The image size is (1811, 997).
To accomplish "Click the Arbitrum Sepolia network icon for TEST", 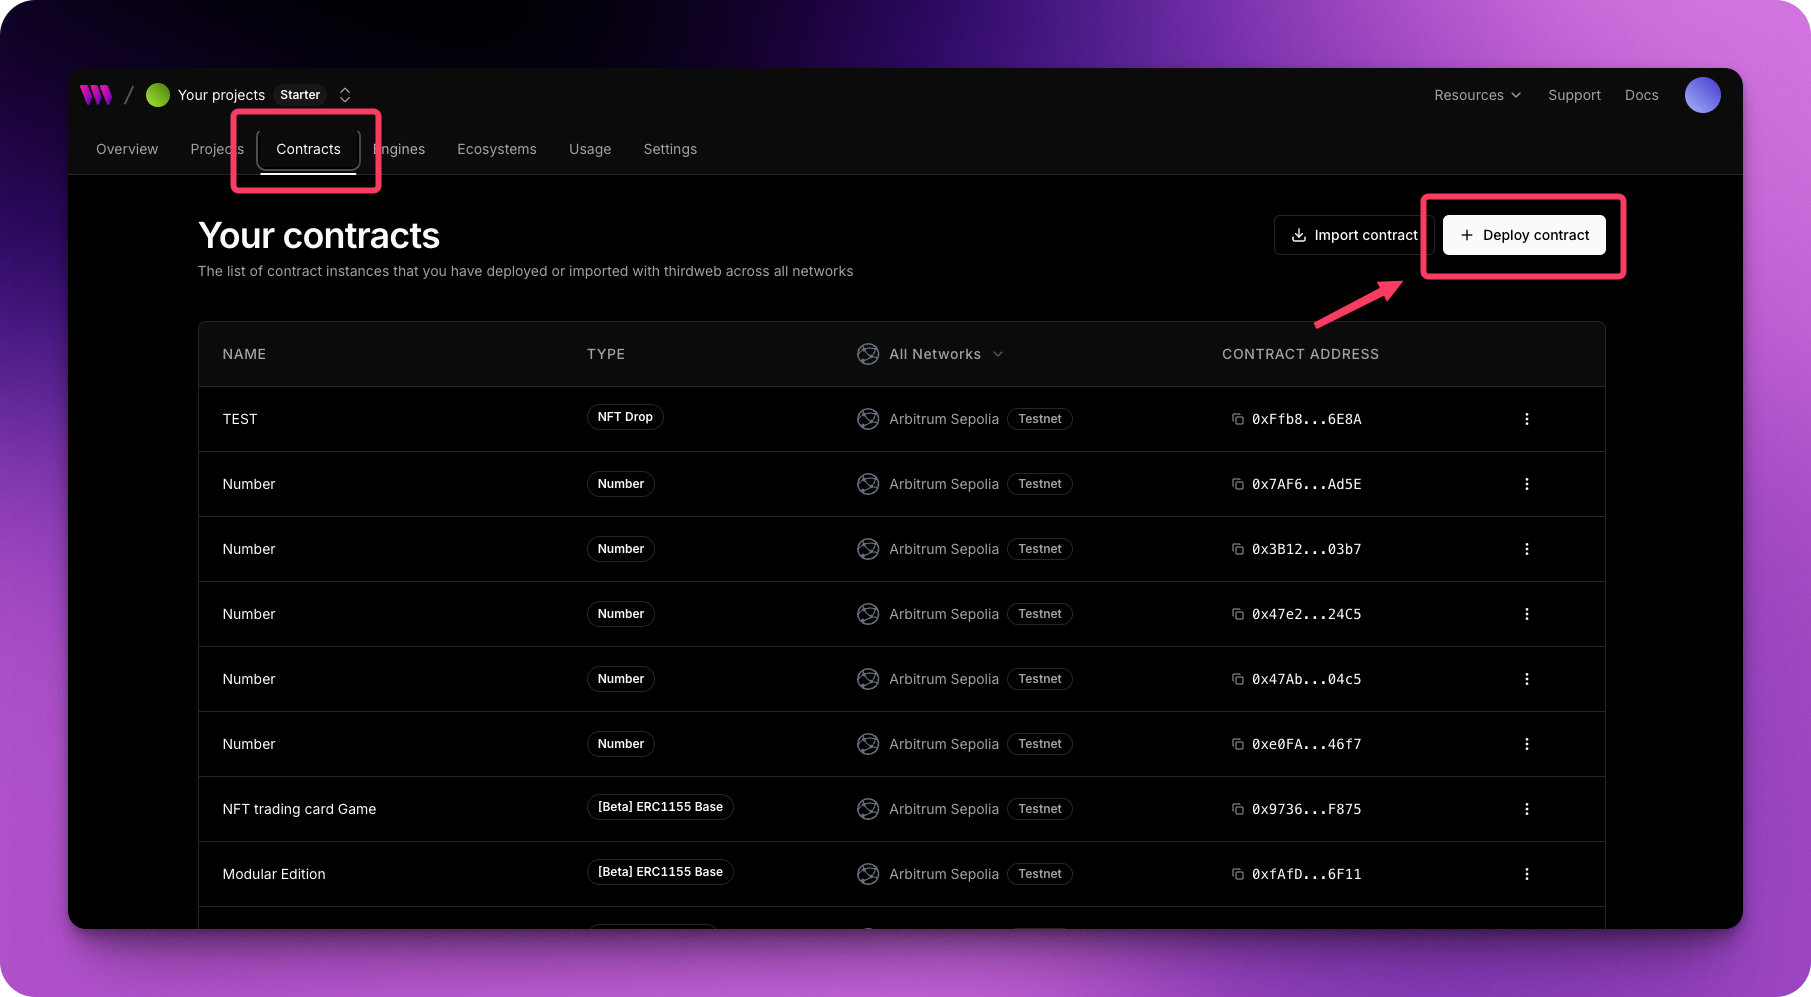I will click(x=868, y=419).
